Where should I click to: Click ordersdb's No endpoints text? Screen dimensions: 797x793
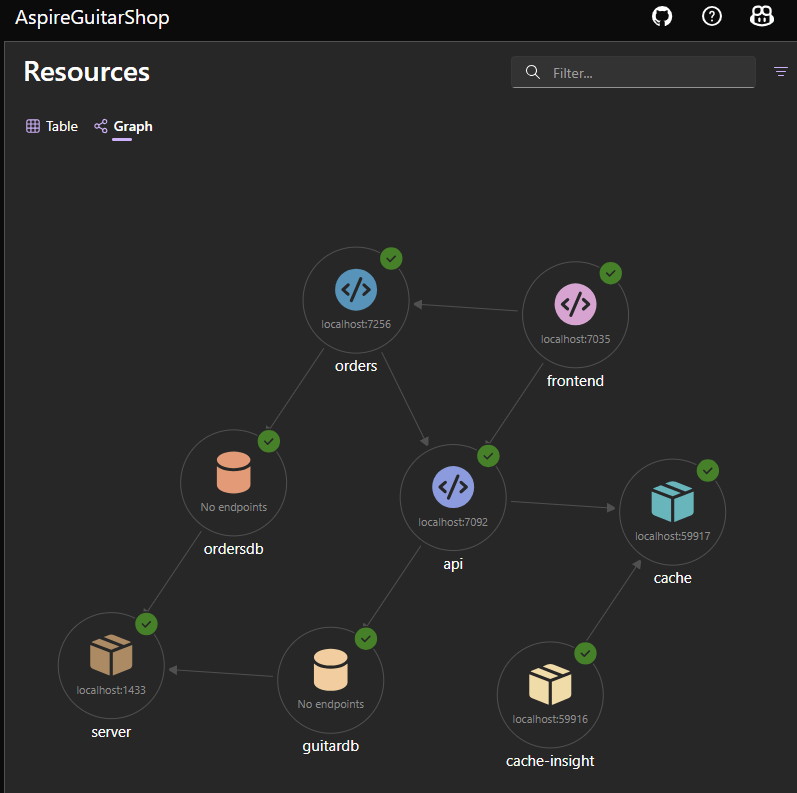[234, 507]
